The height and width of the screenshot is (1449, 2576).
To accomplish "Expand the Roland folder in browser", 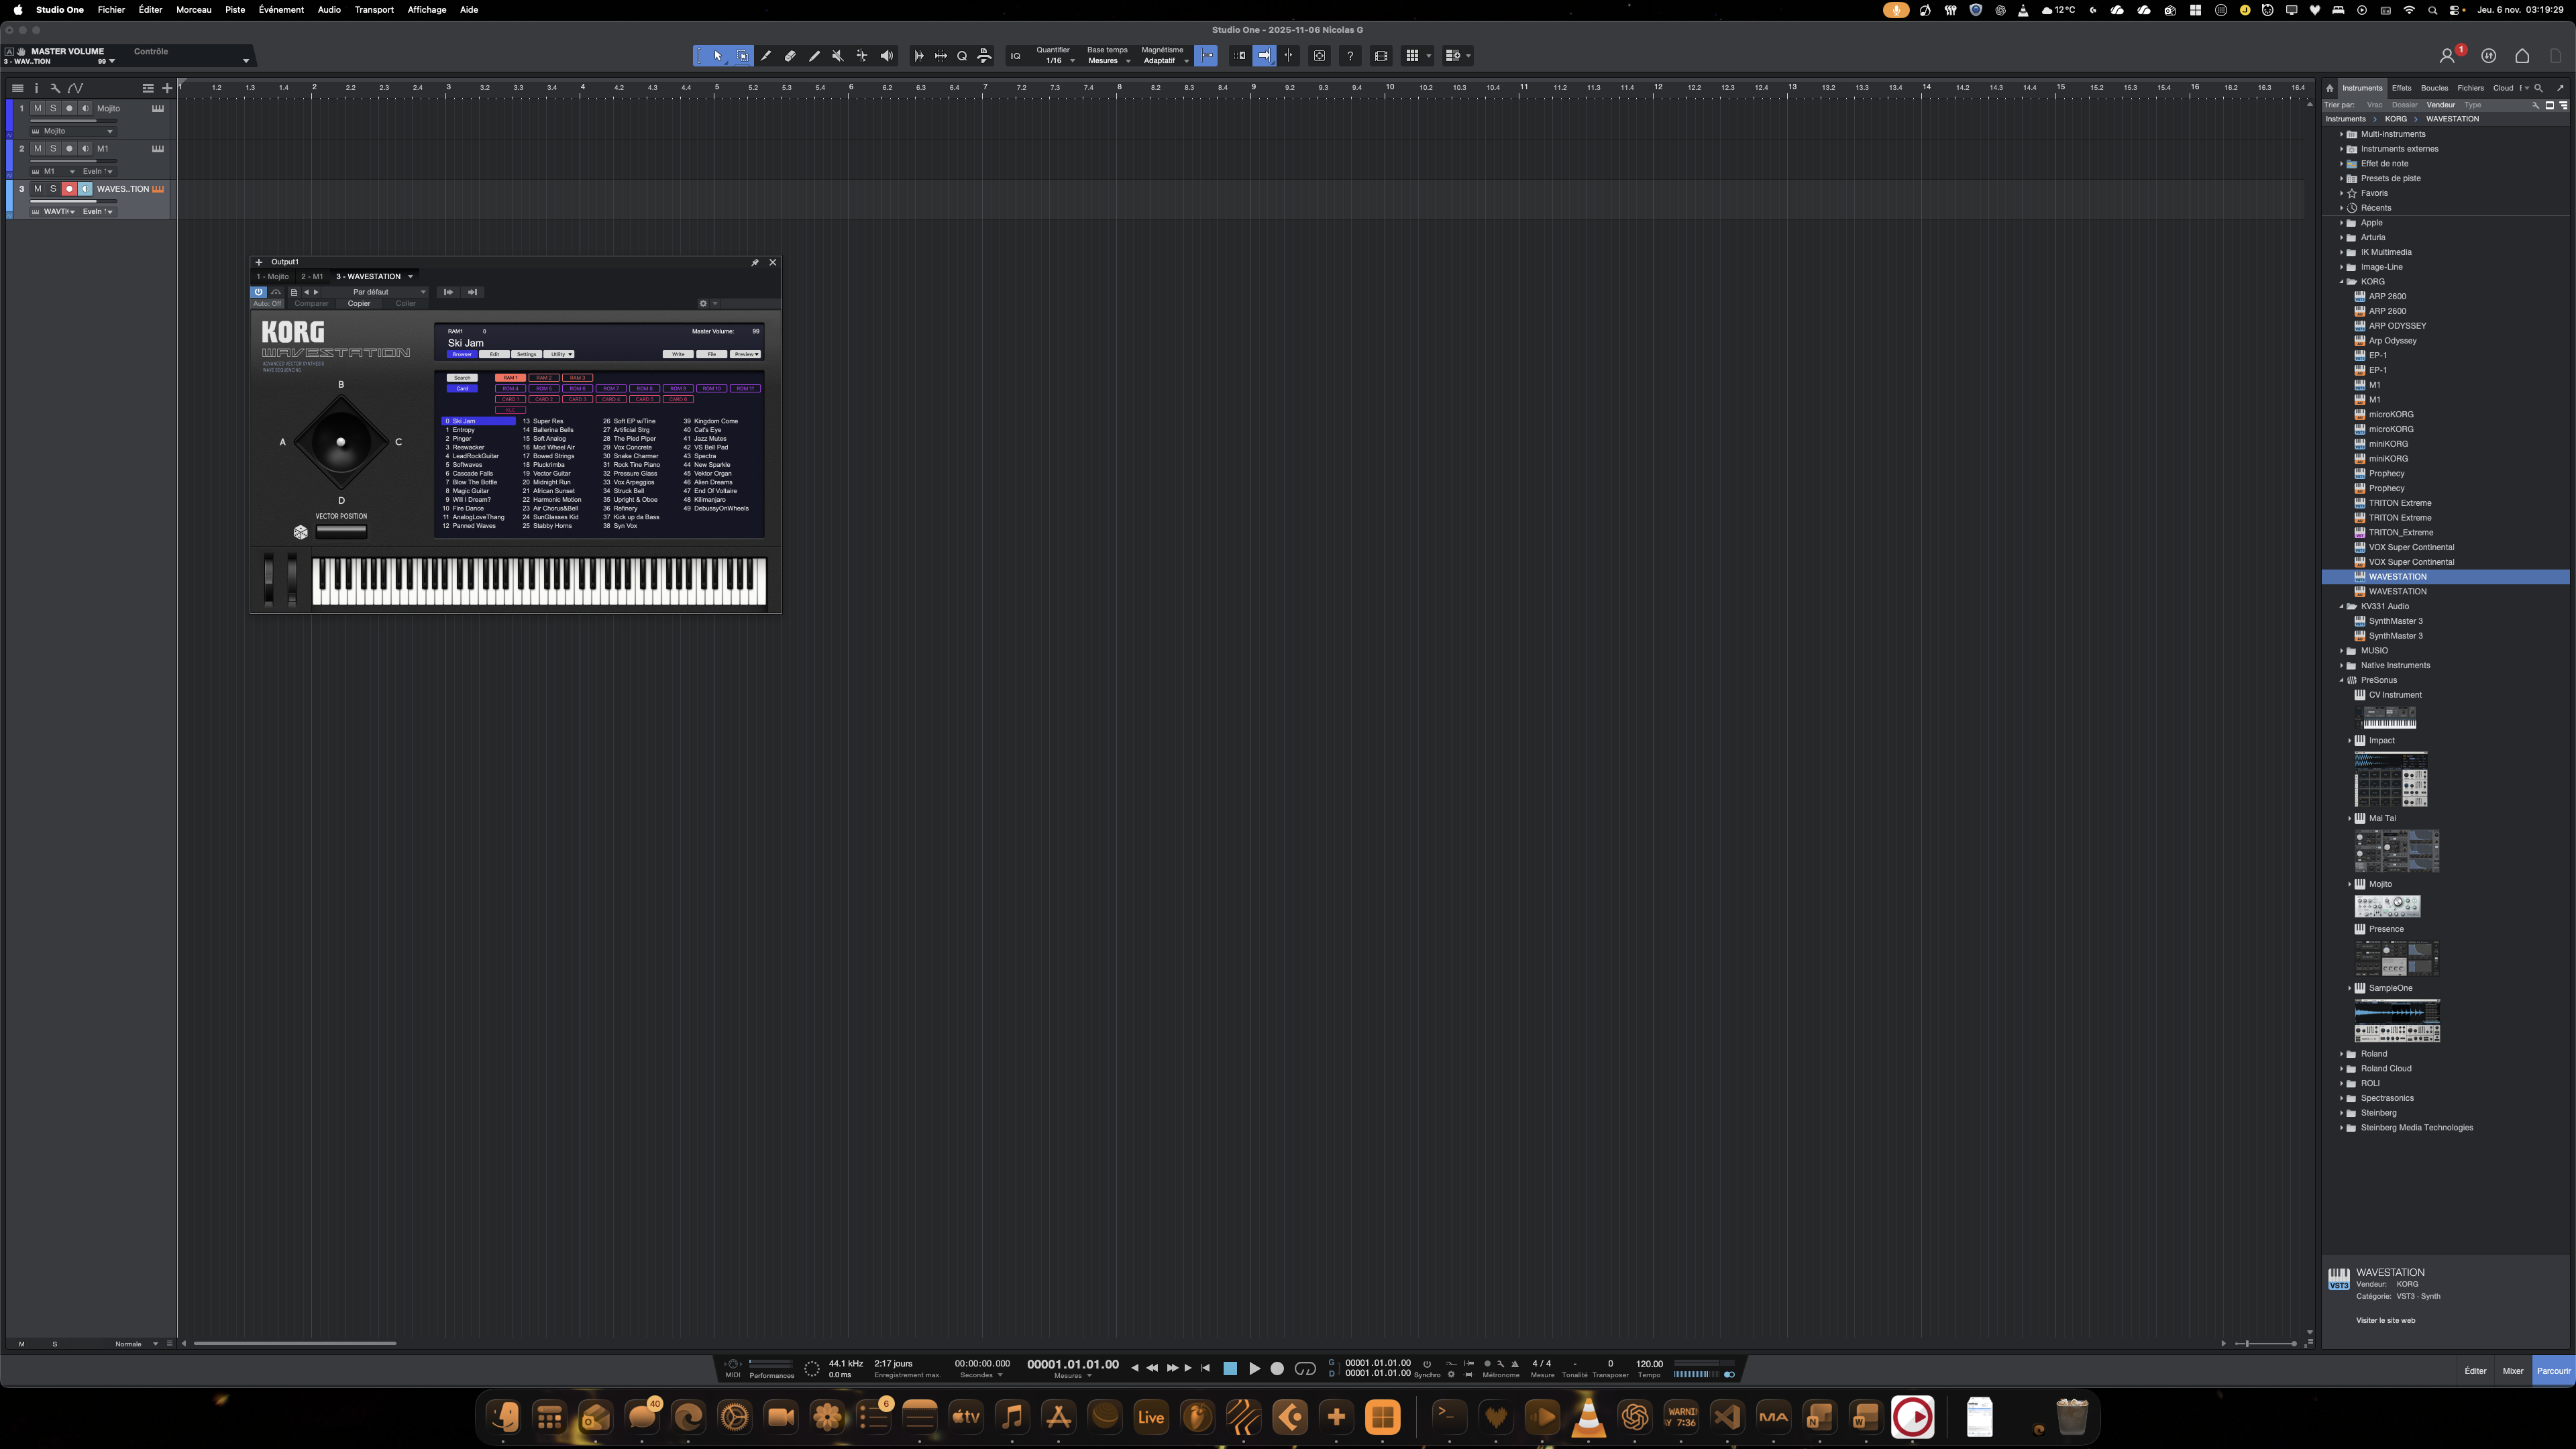I will (2341, 1054).
